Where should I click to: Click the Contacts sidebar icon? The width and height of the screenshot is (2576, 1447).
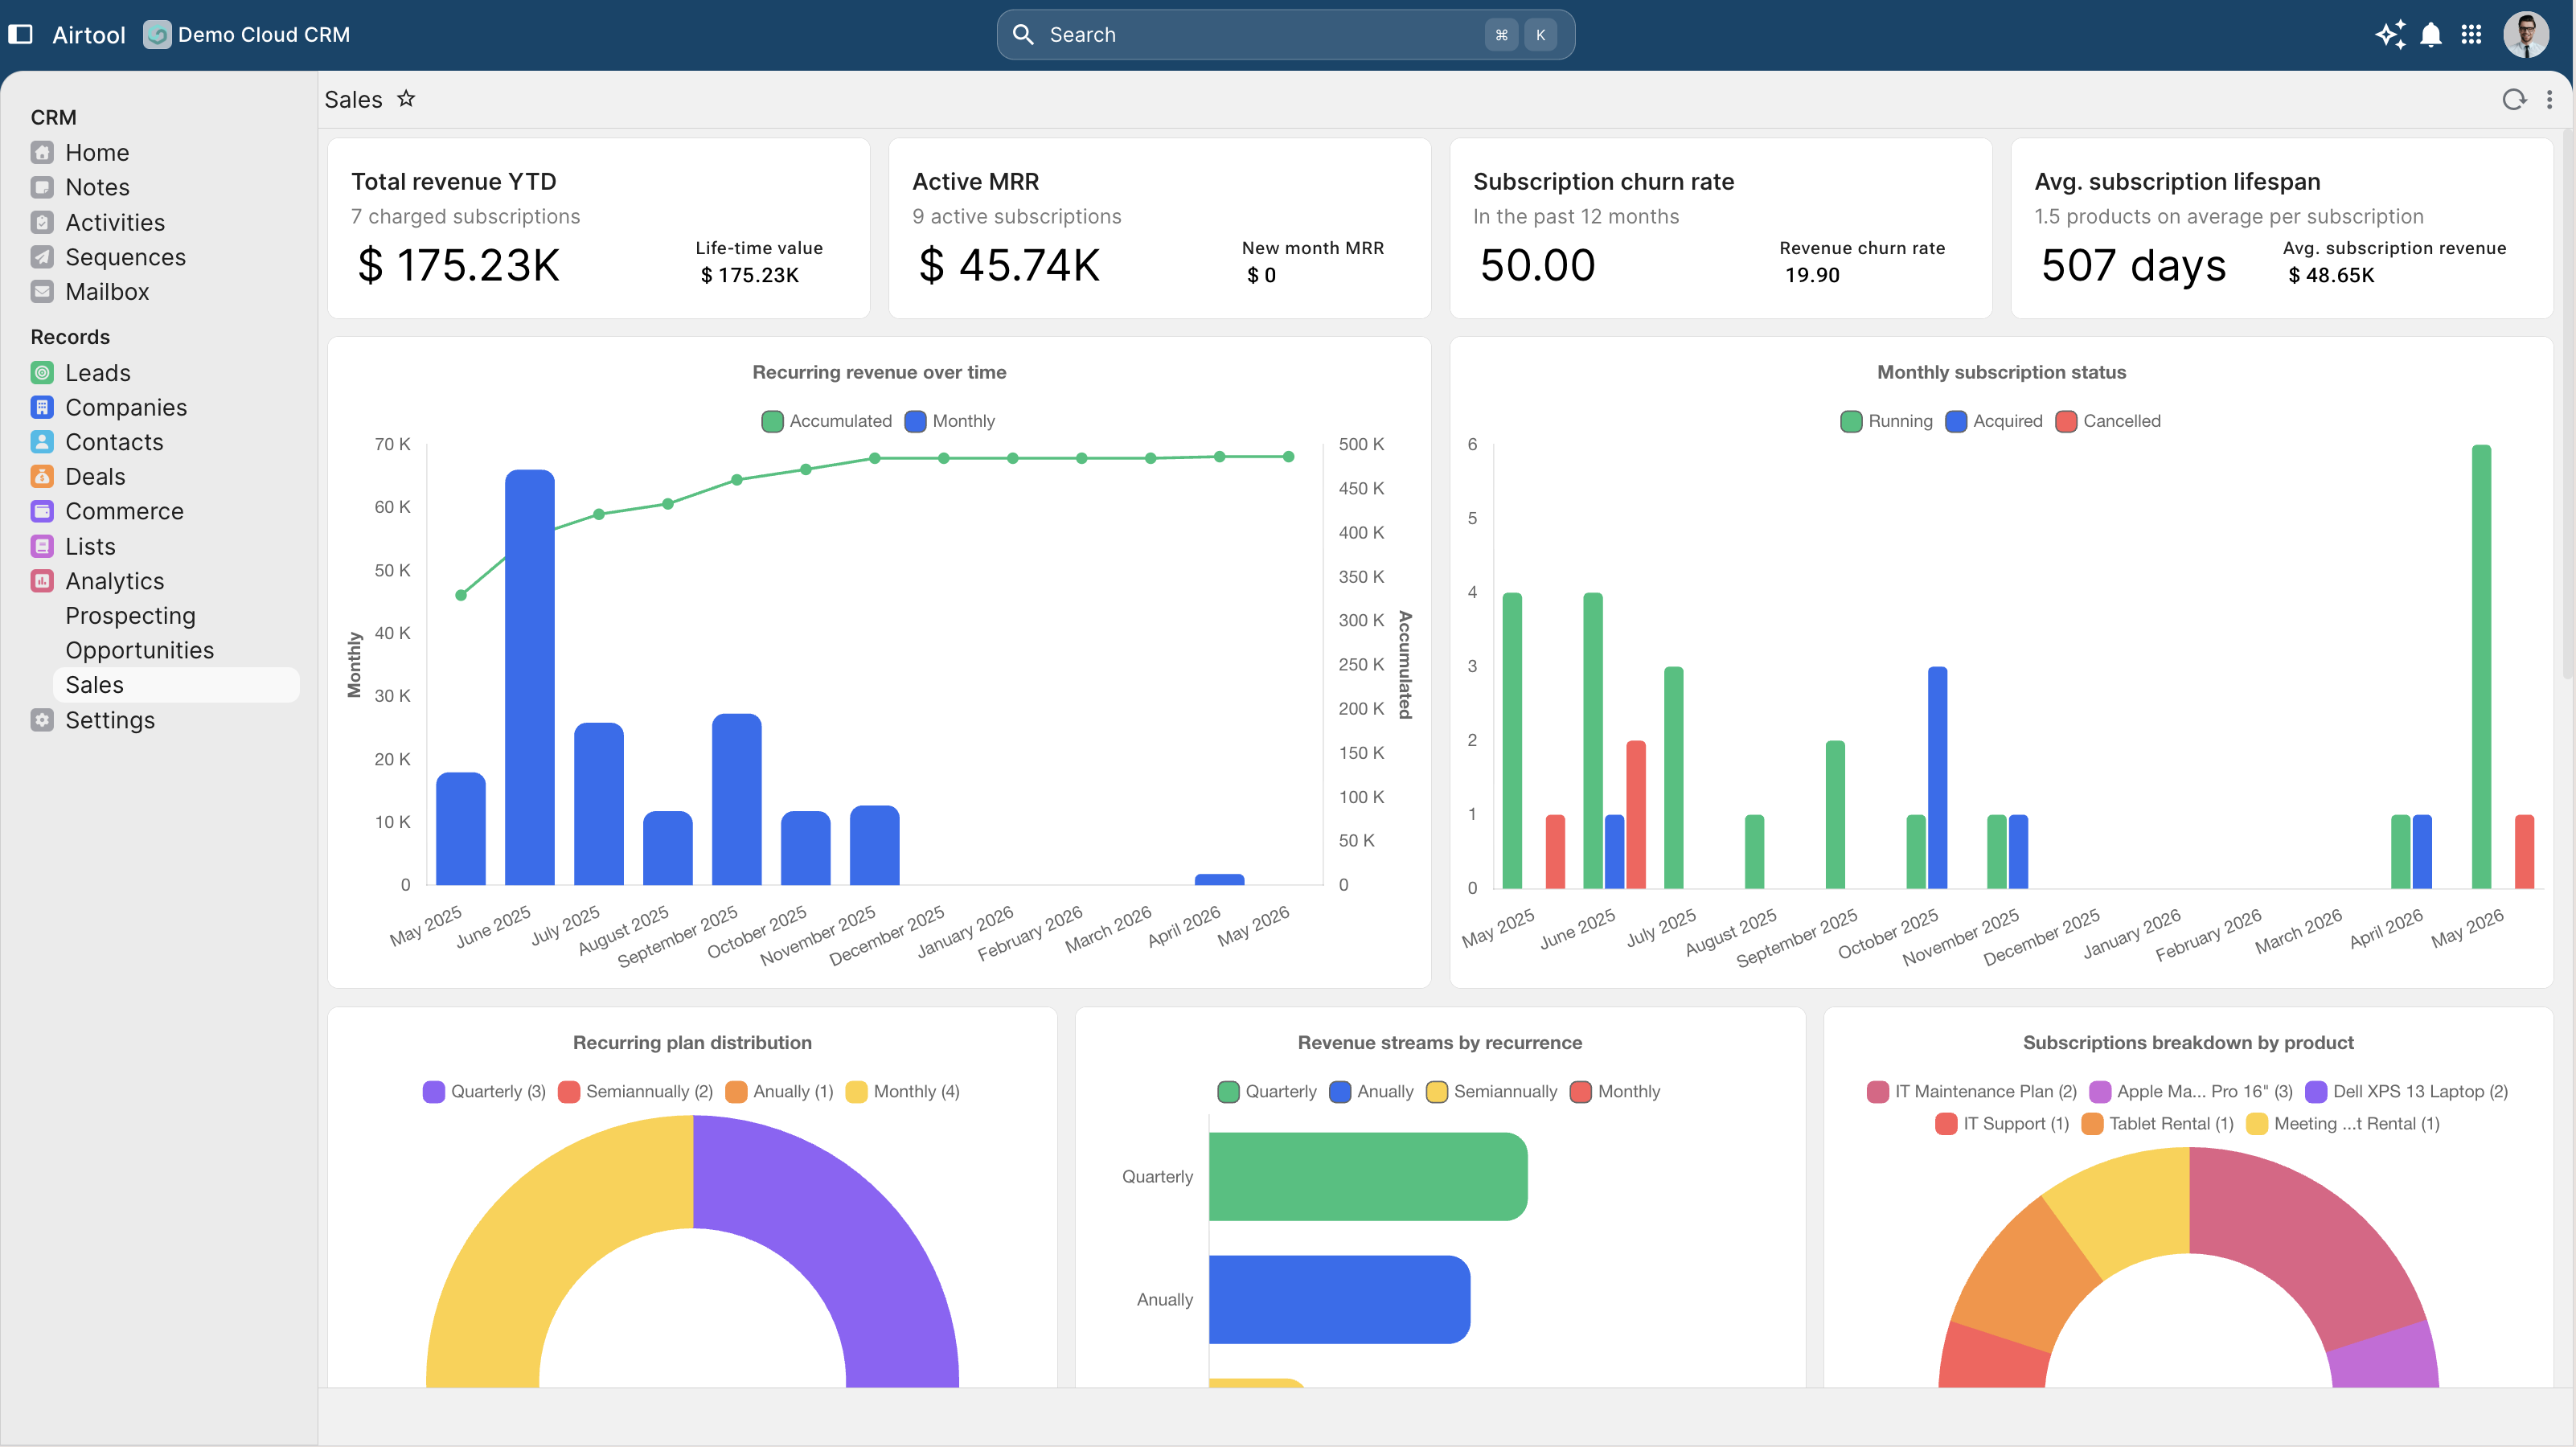point(42,442)
